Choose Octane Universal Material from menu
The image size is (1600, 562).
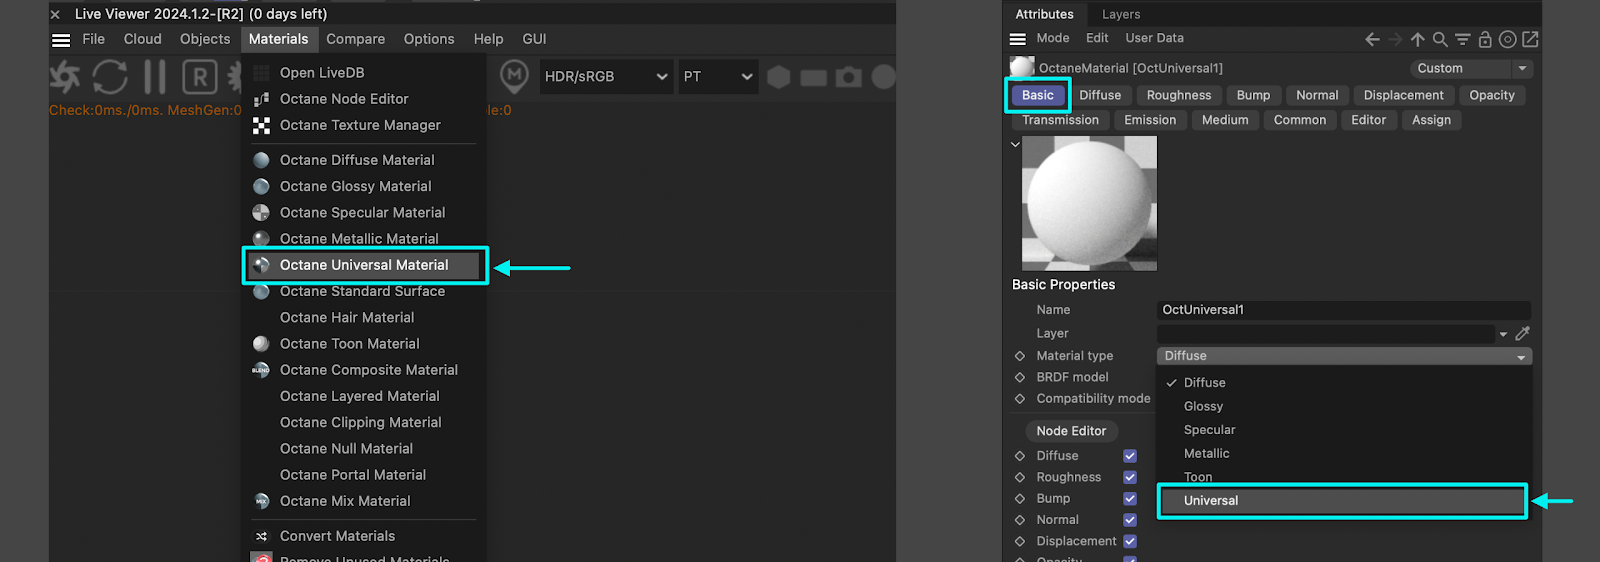click(x=364, y=265)
